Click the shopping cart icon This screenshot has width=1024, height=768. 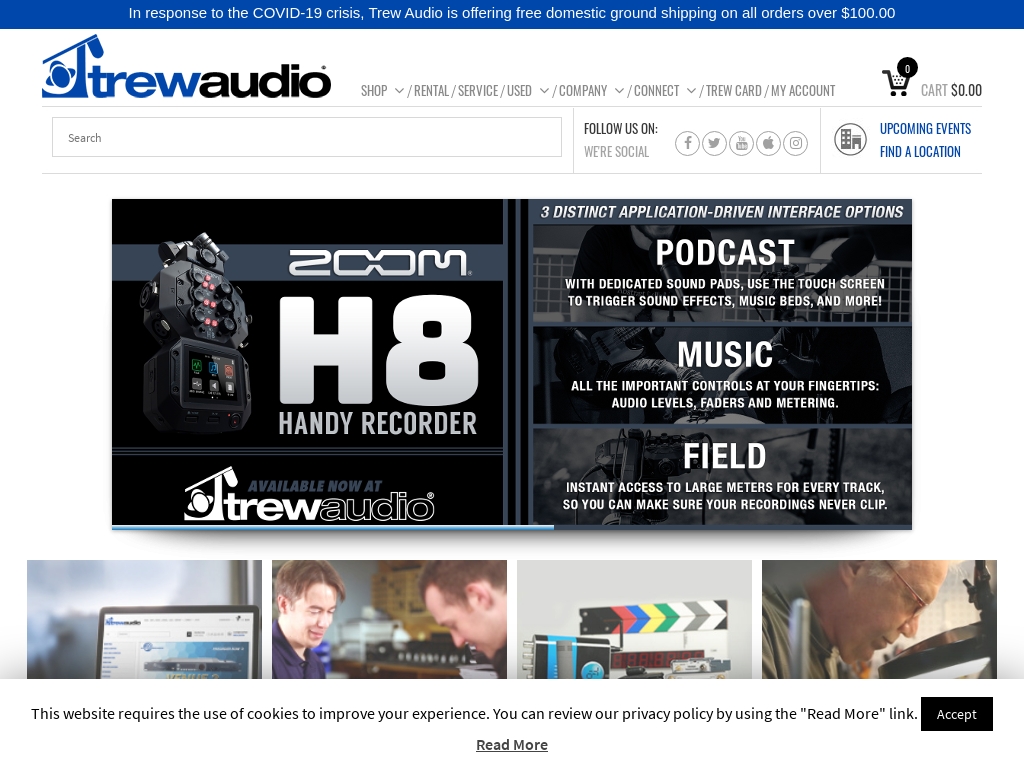pos(896,83)
